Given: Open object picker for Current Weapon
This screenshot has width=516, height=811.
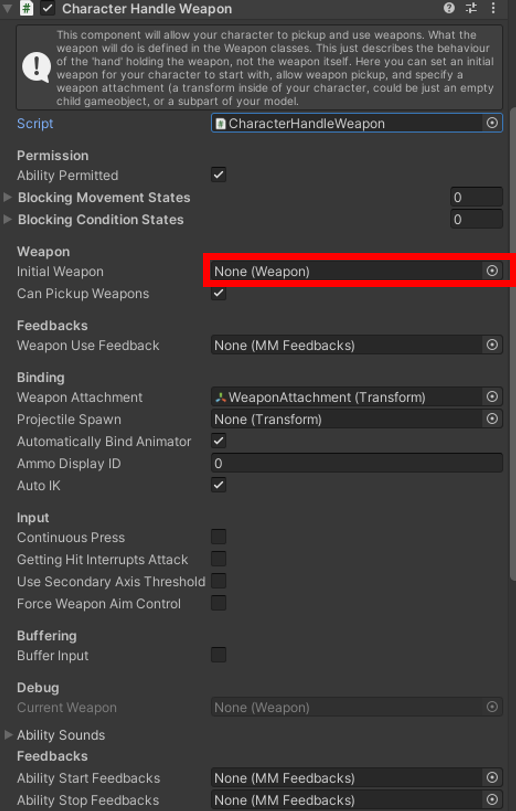Looking at the screenshot, I should [x=492, y=707].
